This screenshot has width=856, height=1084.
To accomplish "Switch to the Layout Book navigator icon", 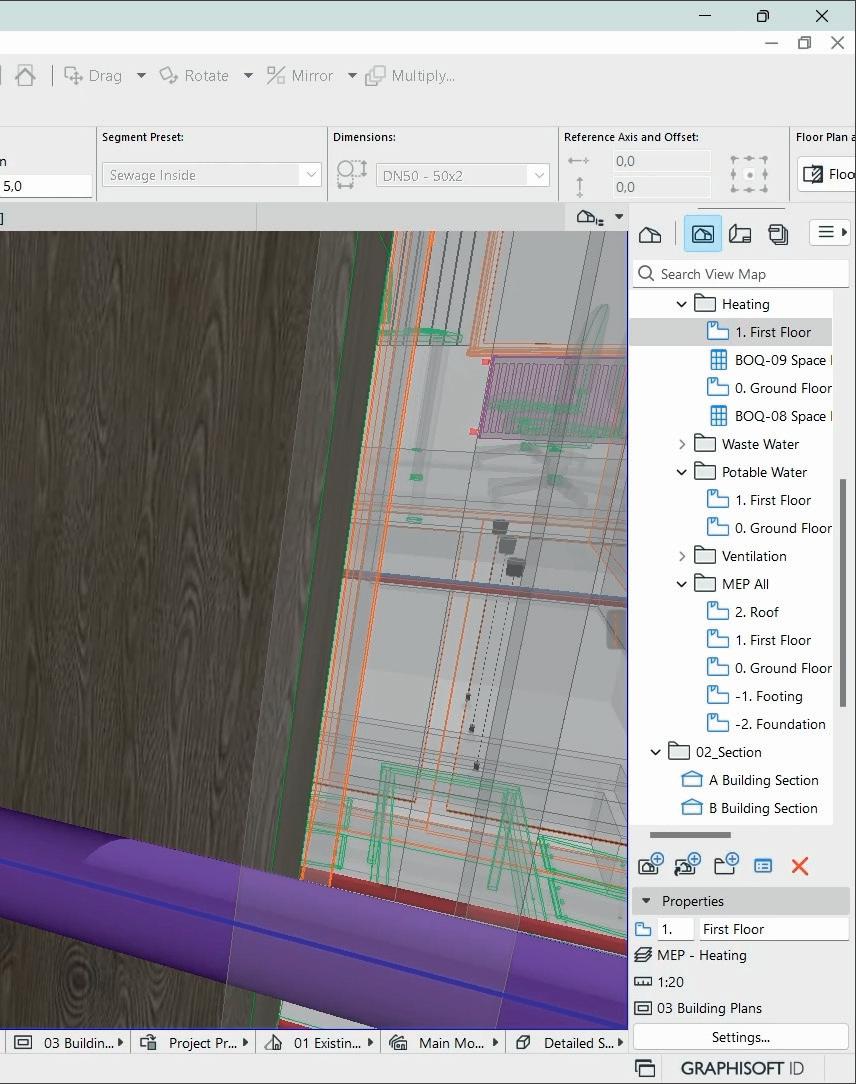I will click(740, 234).
